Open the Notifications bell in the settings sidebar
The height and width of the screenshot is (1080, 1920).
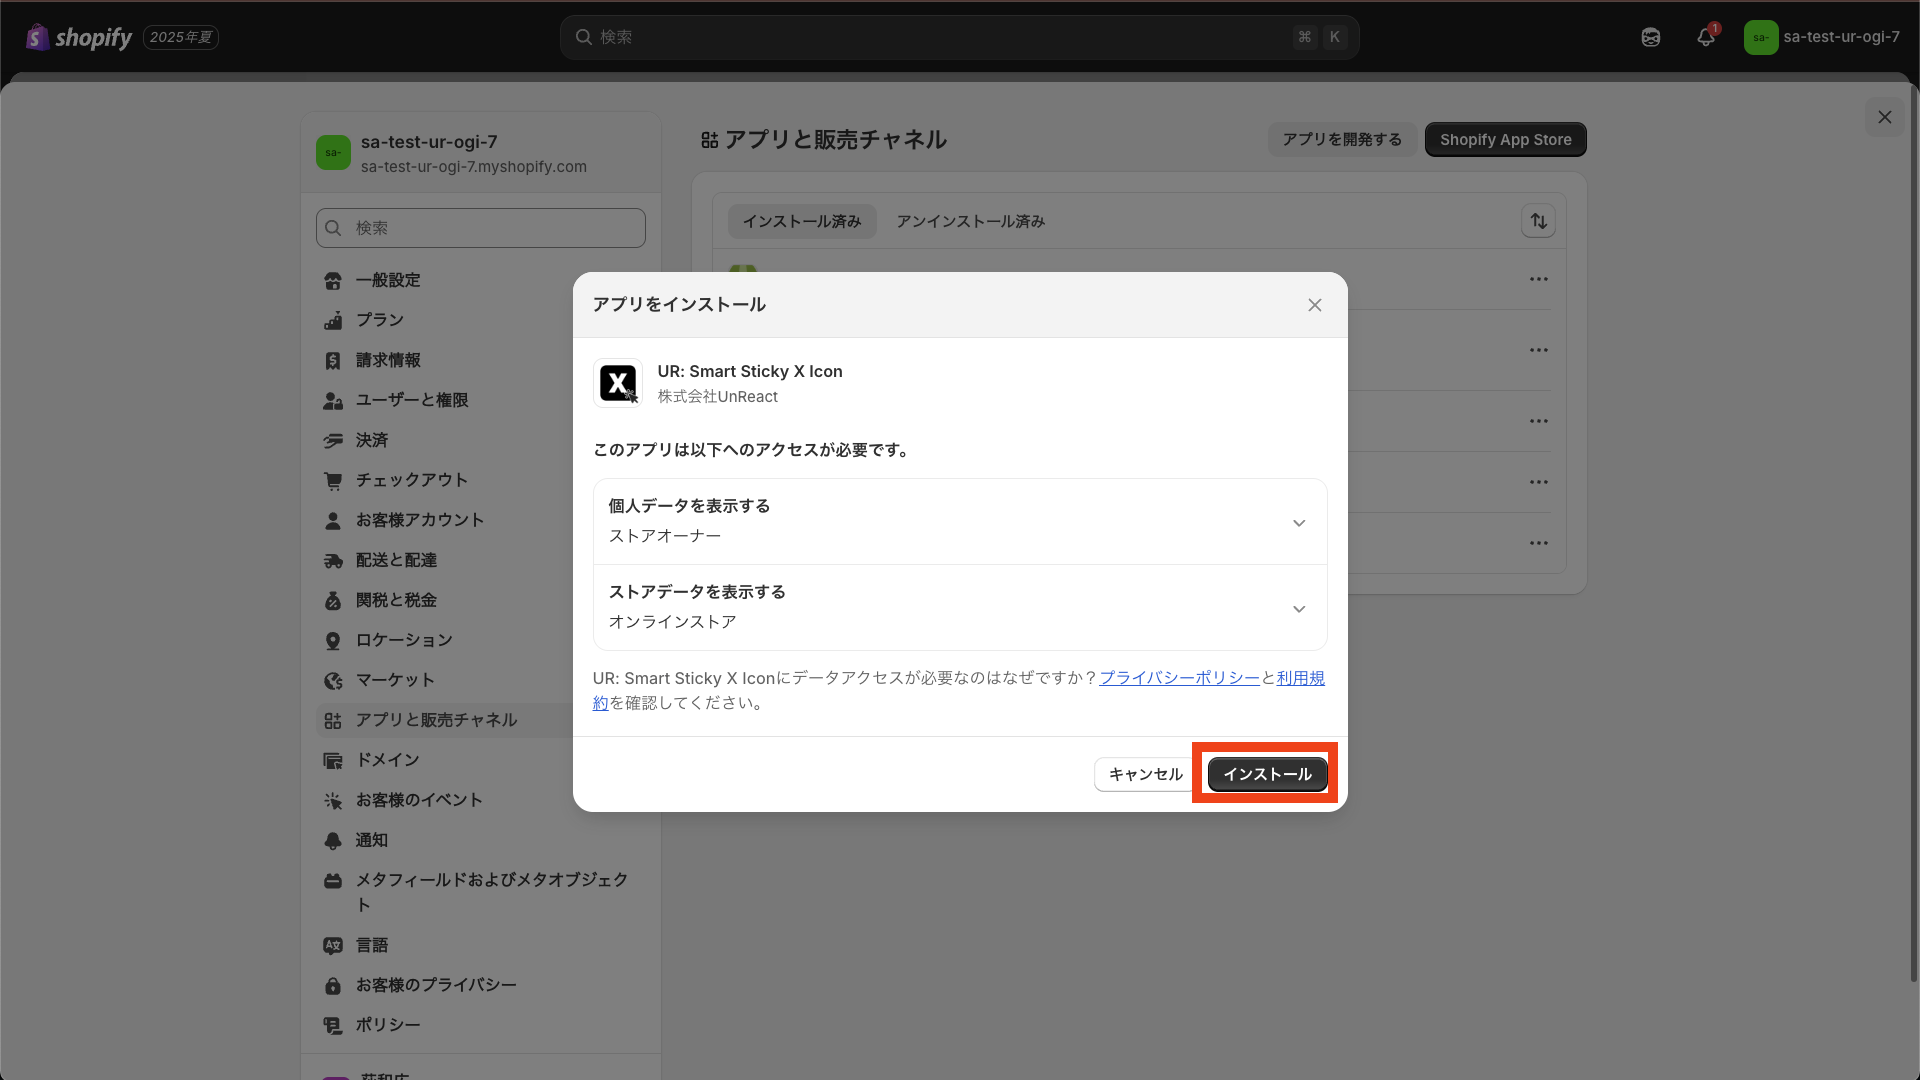[333, 841]
